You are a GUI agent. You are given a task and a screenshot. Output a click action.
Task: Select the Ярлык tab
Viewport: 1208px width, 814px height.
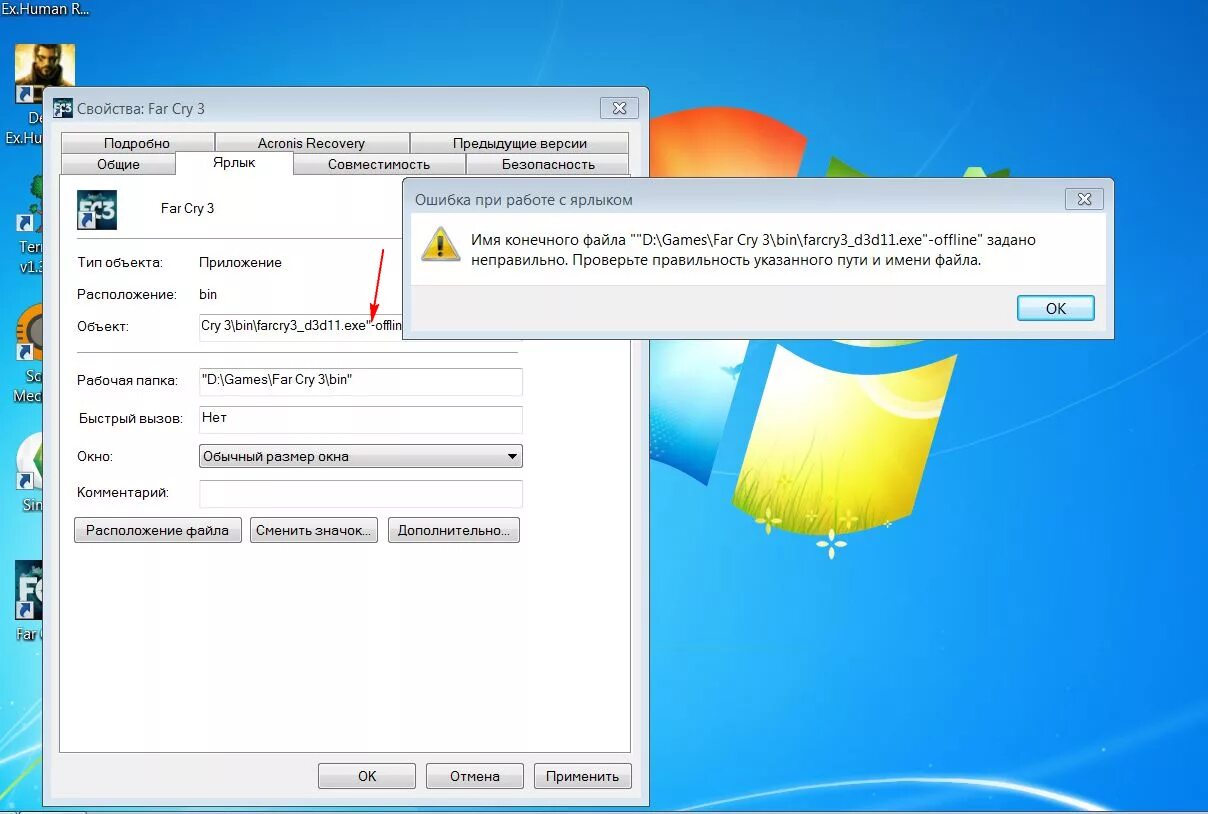click(x=234, y=162)
